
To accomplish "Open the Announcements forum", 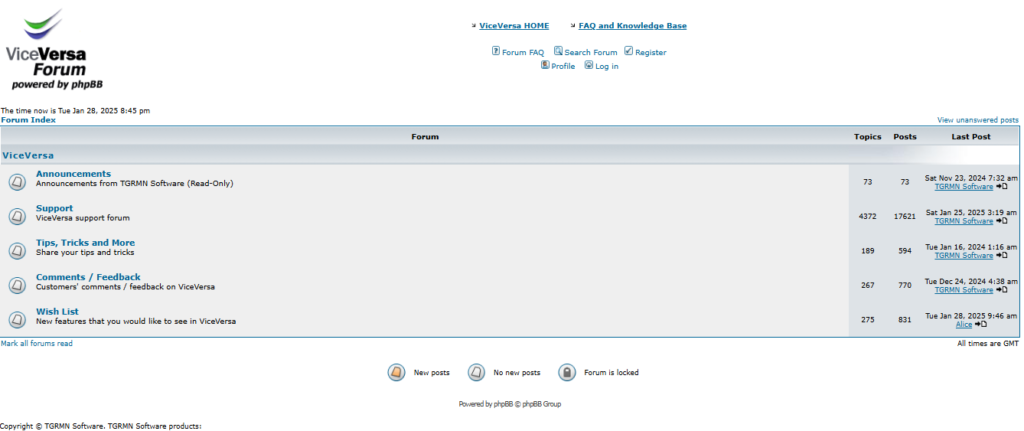I will click(x=73, y=174).
